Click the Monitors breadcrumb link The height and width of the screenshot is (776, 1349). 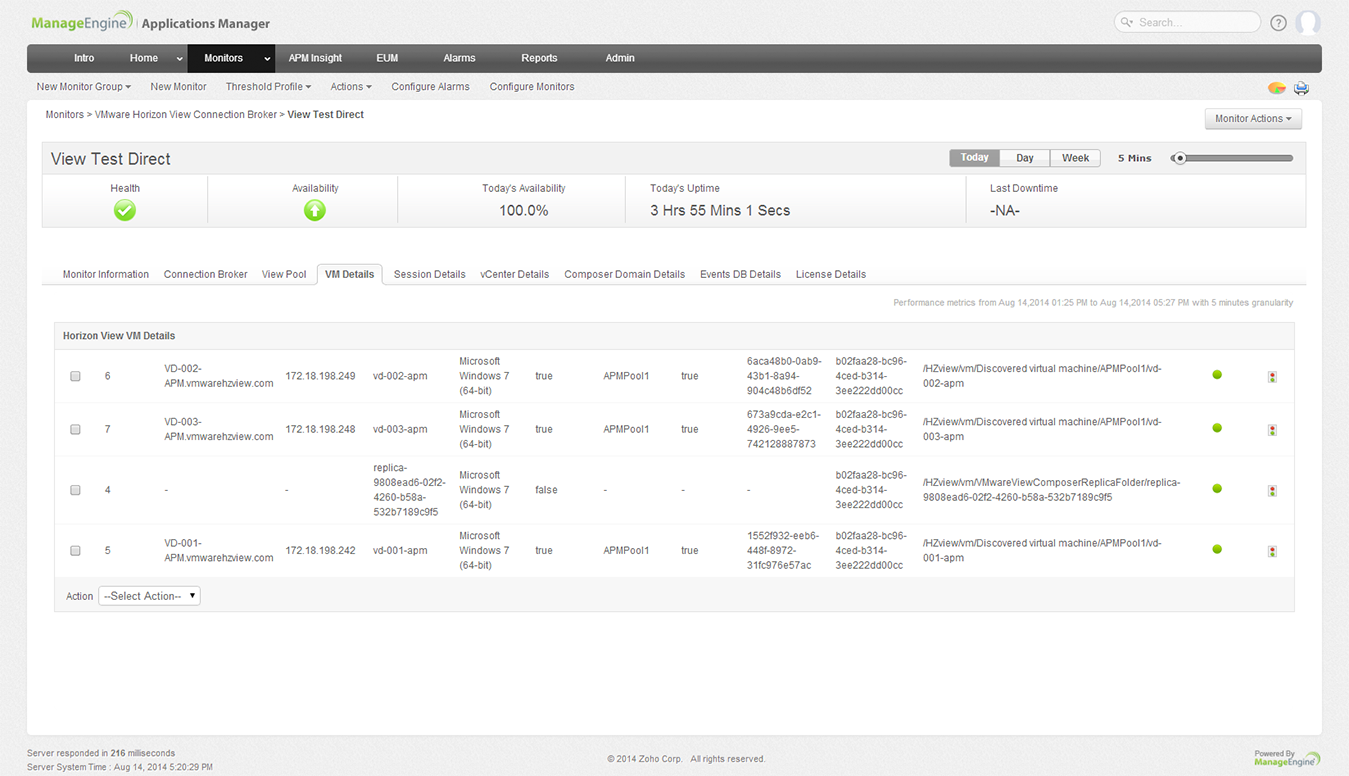click(x=65, y=115)
